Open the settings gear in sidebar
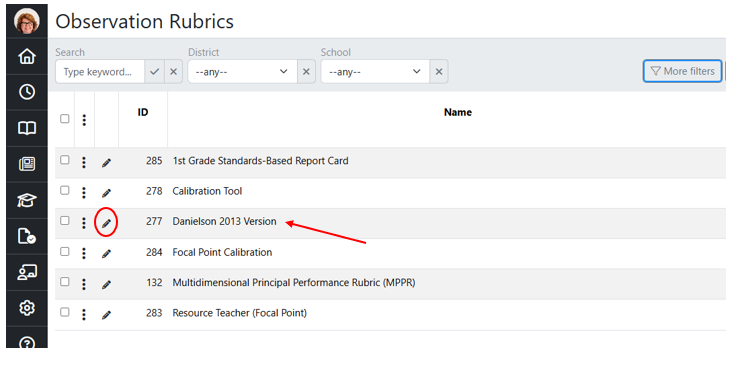 27,308
